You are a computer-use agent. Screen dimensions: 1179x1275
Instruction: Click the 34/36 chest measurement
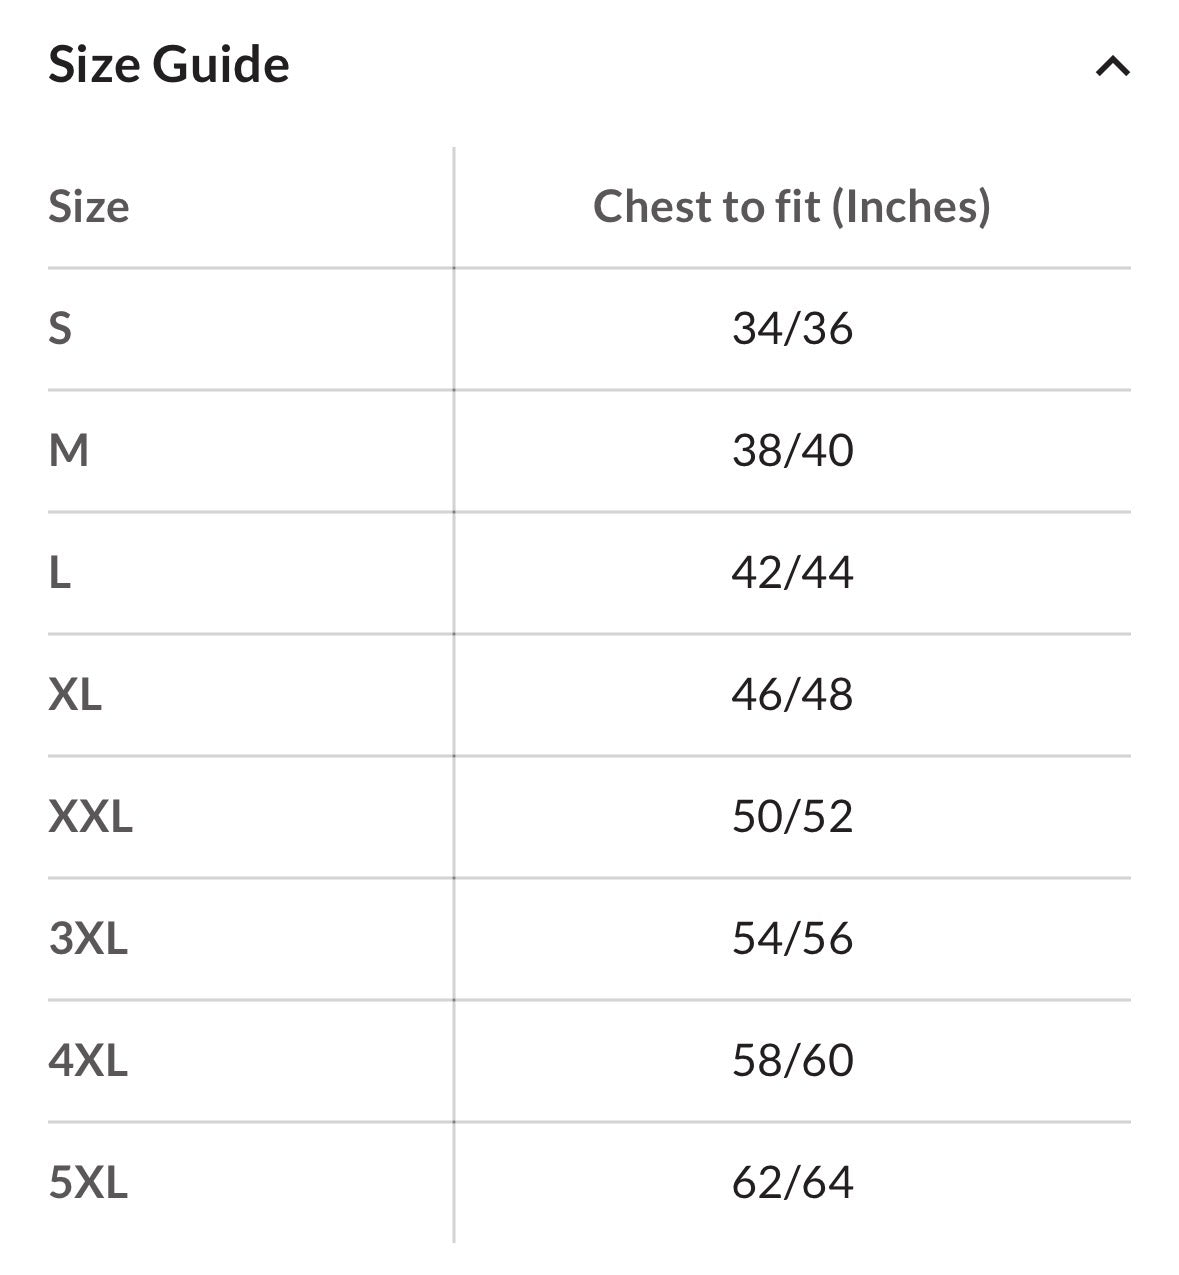click(x=792, y=329)
